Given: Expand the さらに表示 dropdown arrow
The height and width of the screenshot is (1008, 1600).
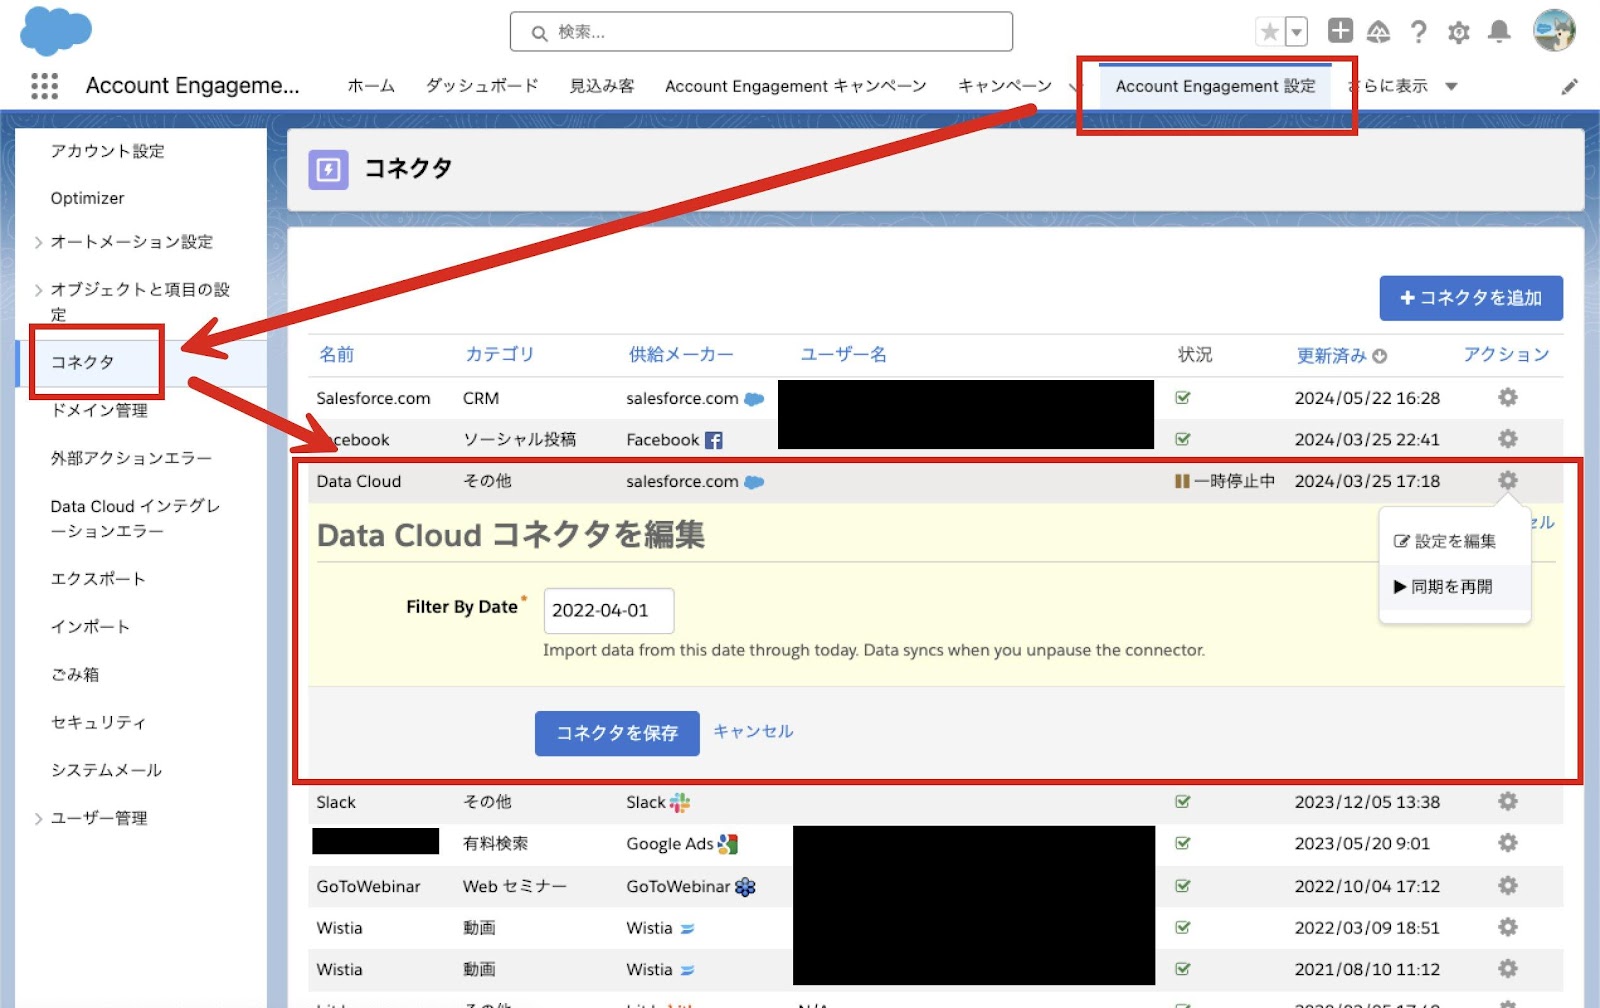Looking at the screenshot, I should click(x=1451, y=87).
